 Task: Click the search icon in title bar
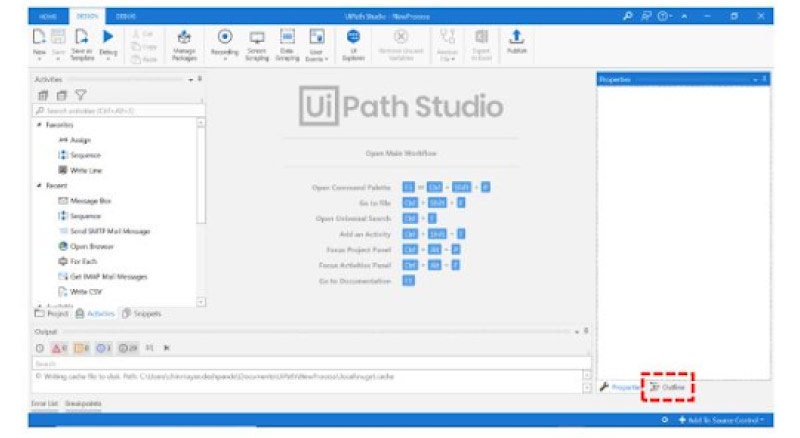tap(628, 16)
